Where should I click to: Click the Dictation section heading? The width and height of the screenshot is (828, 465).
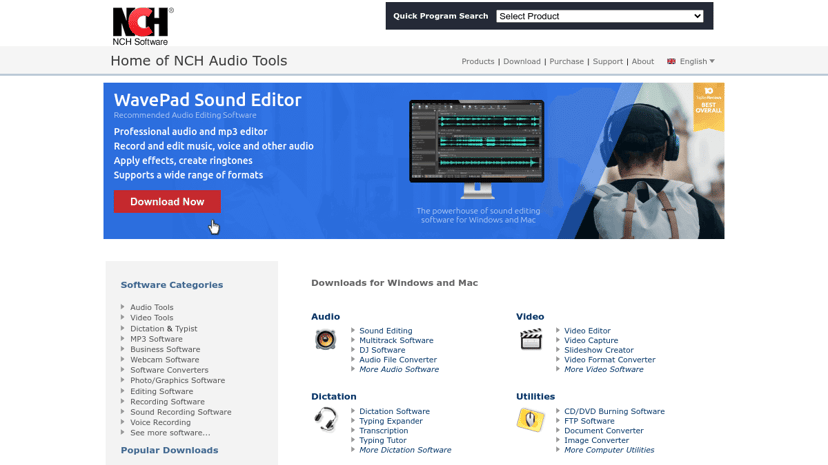point(334,396)
